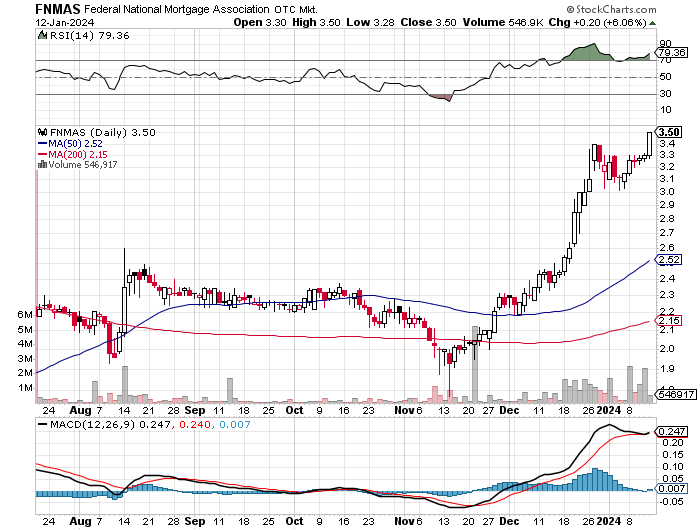Click the black MACD legend line
This screenshot has width=700, height=530.
(43, 424)
